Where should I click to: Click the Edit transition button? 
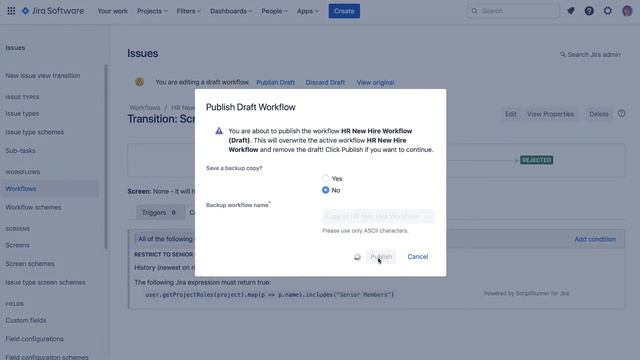[x=511, y=114]
